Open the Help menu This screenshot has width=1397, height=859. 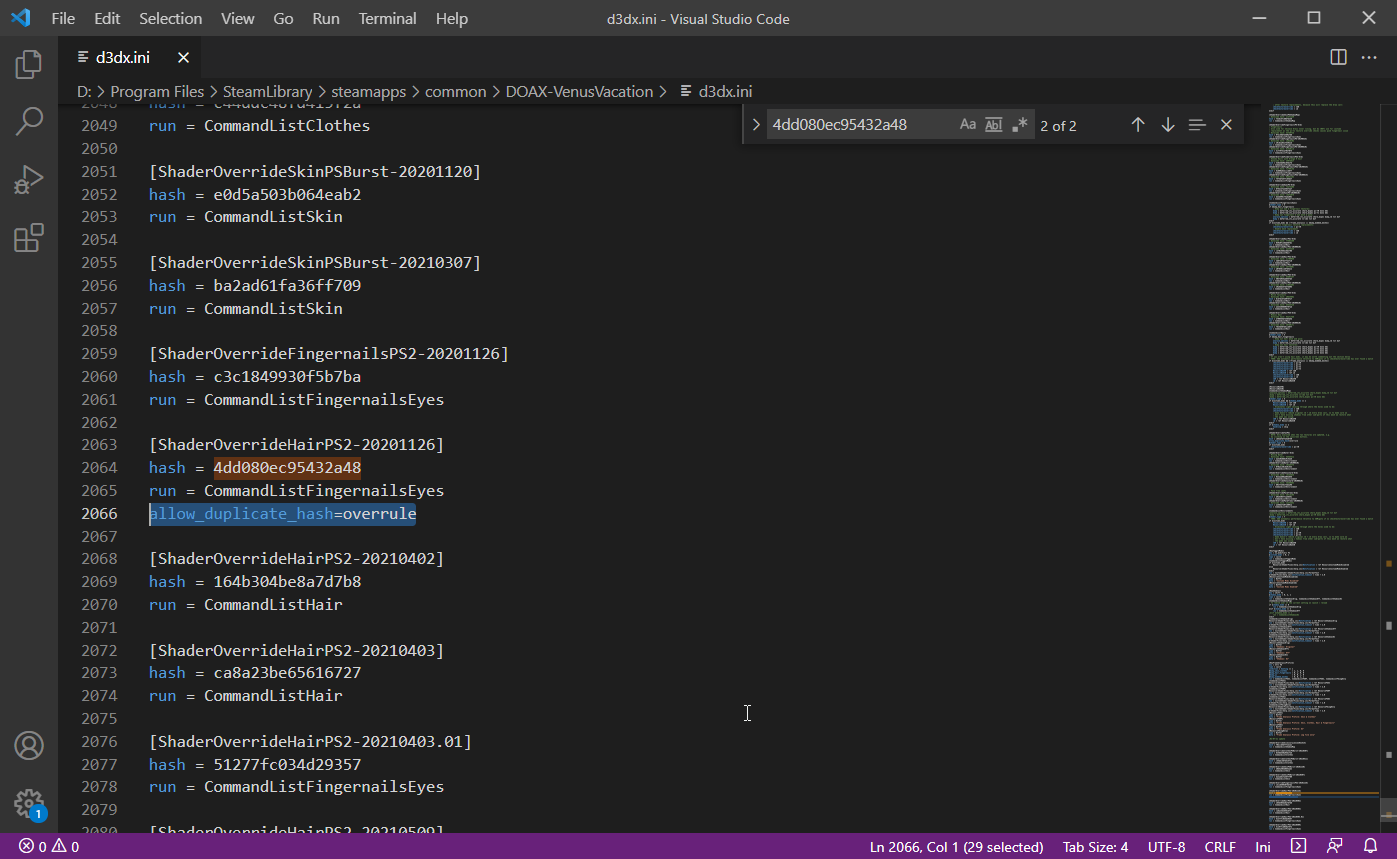pos(452,18)
